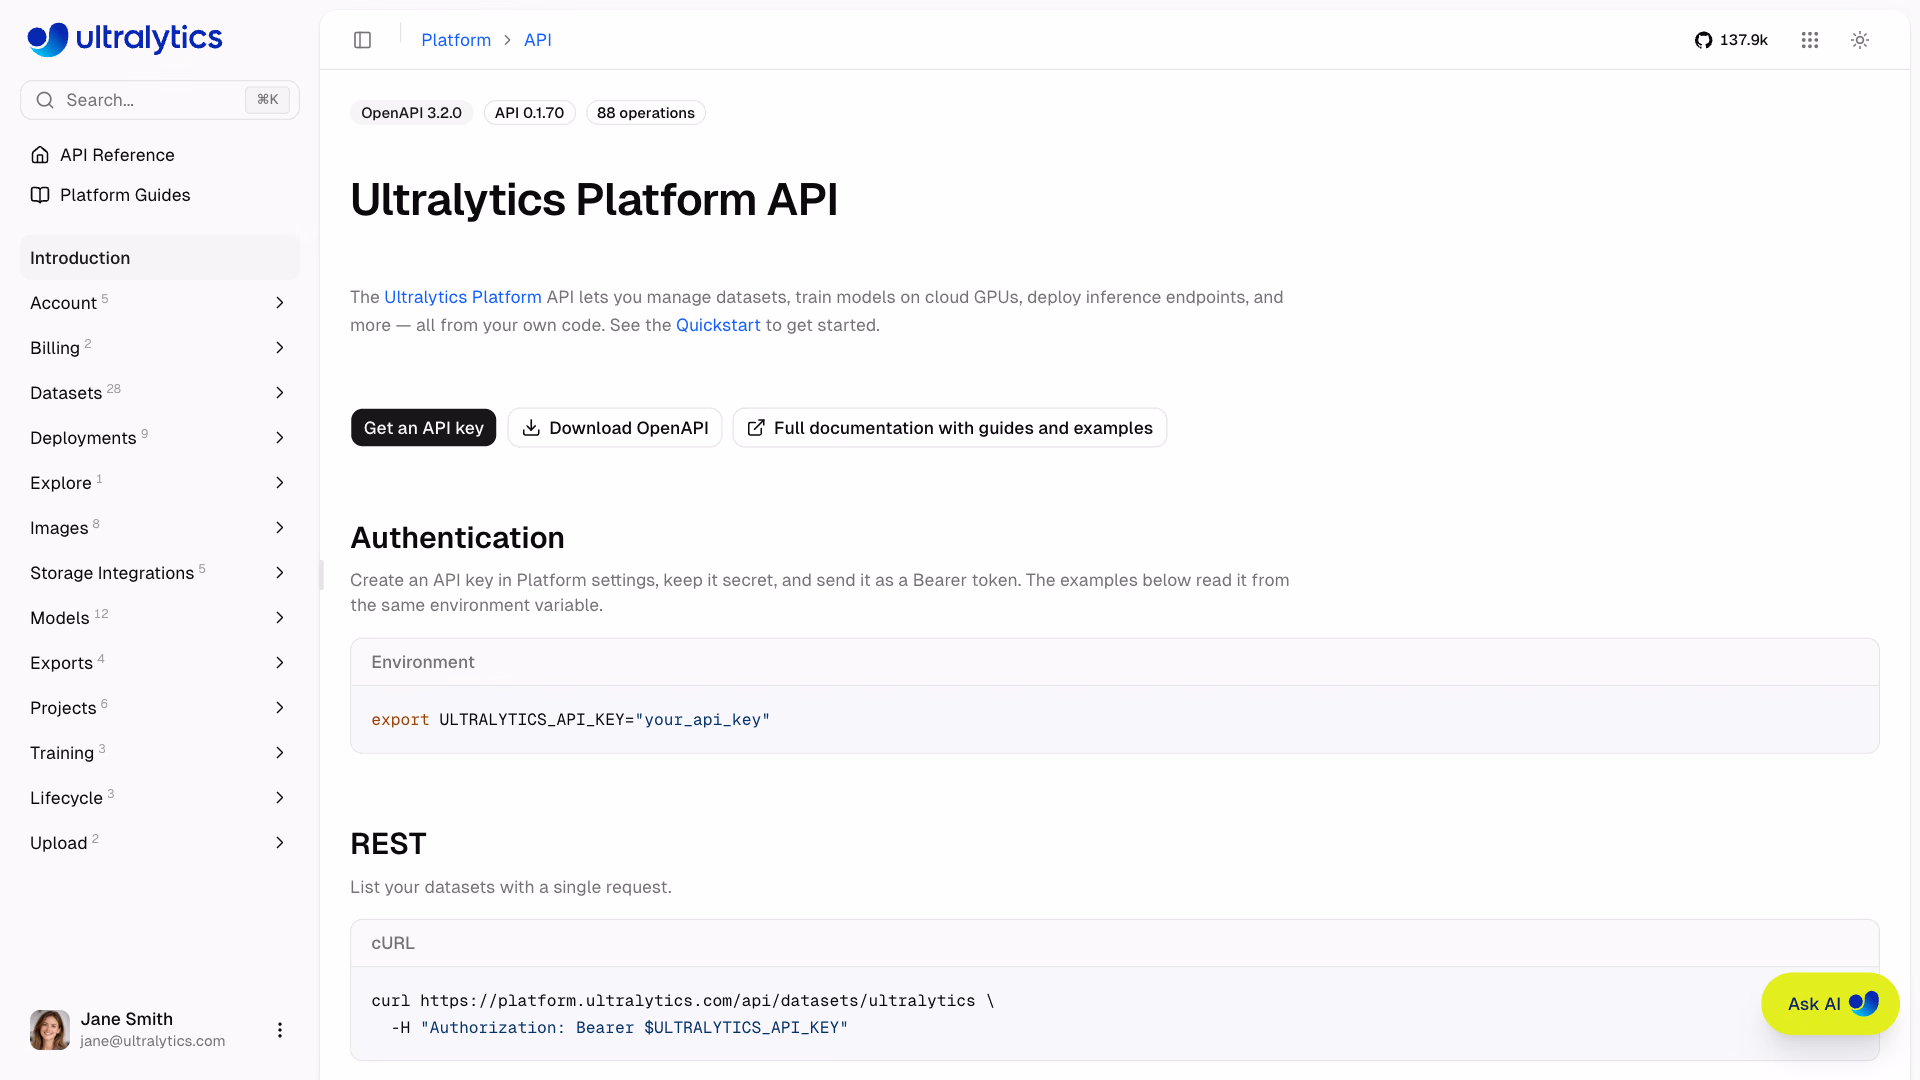This screenshot has width=1920, height=1080.
Task: Toggle the sidebar panel icon
Action: (x=363, y=40)
